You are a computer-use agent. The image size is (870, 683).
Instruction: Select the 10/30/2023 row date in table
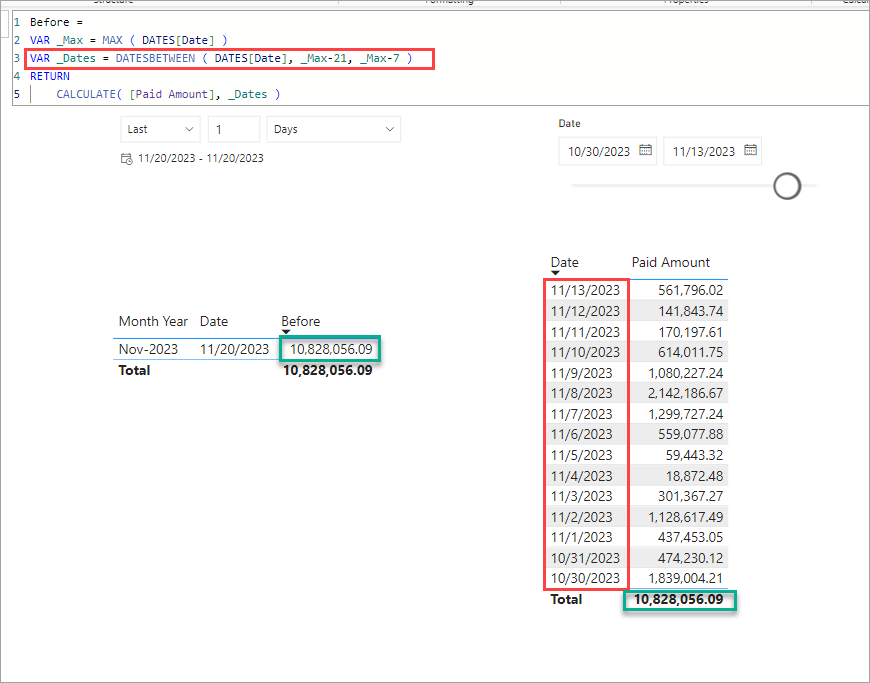(585, 578)
